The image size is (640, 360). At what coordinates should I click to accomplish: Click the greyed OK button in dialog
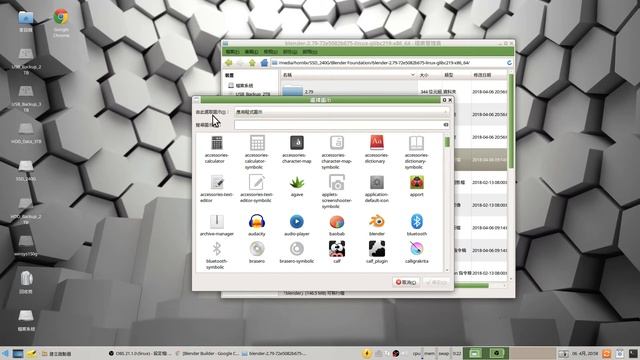pos(437,282)
